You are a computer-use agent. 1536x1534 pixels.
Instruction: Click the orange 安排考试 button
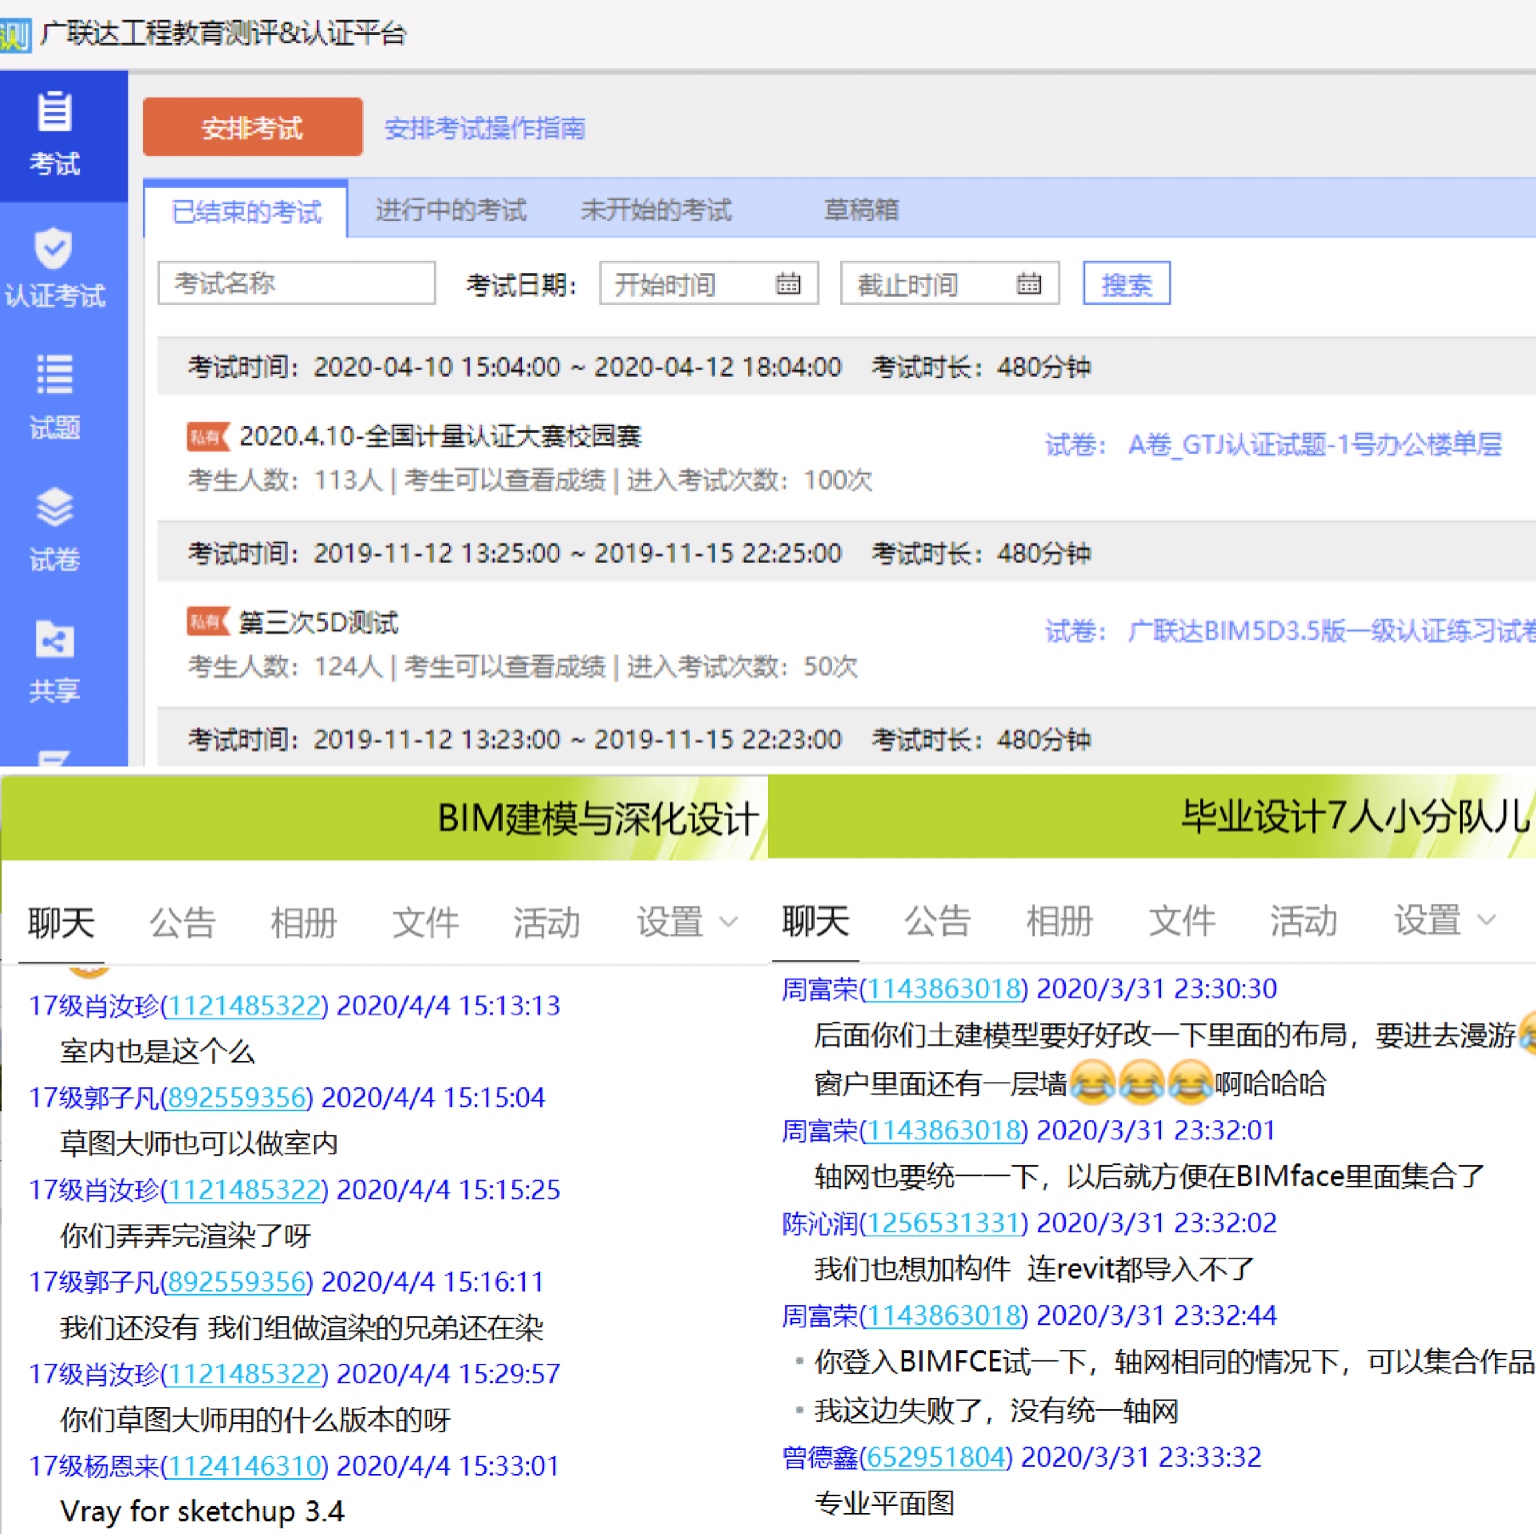pyautogui.click(x=252, y=128)
